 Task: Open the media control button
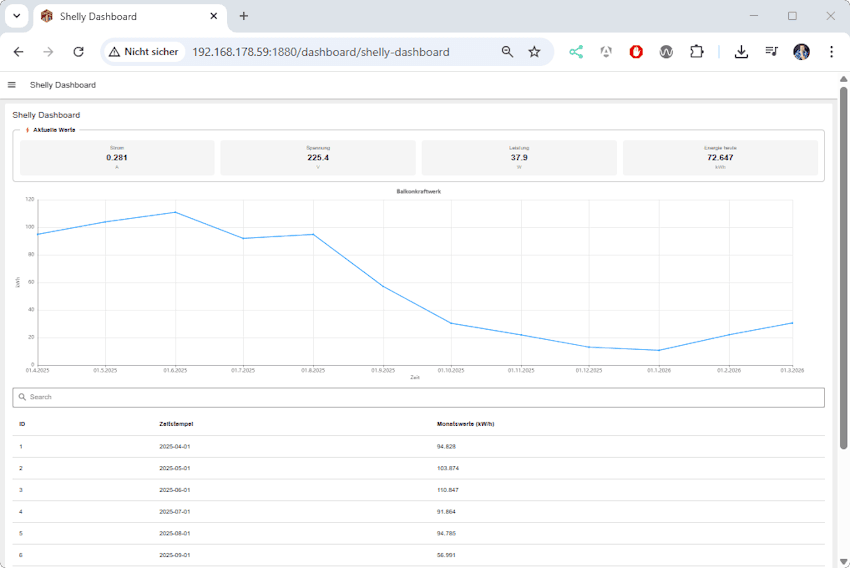point(771,52)
